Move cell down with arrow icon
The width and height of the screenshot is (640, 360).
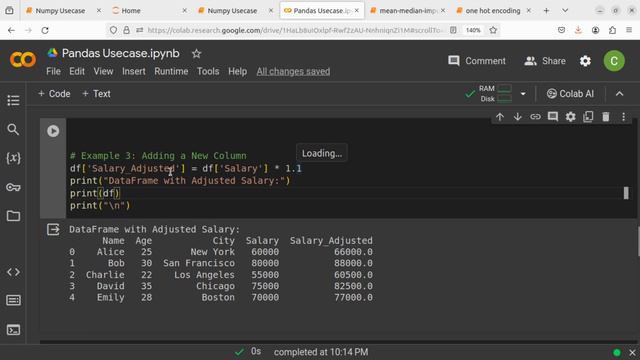(x=518, y=117)
